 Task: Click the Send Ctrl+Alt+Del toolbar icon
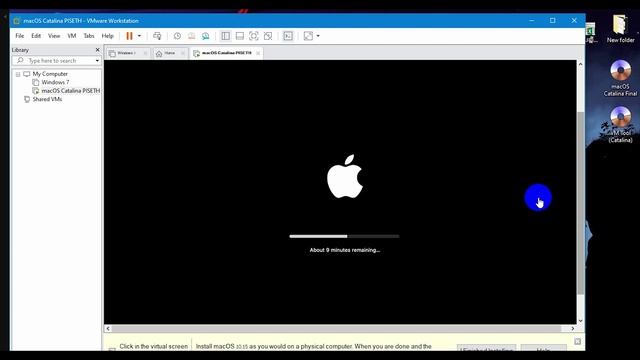tap(157, 36)
